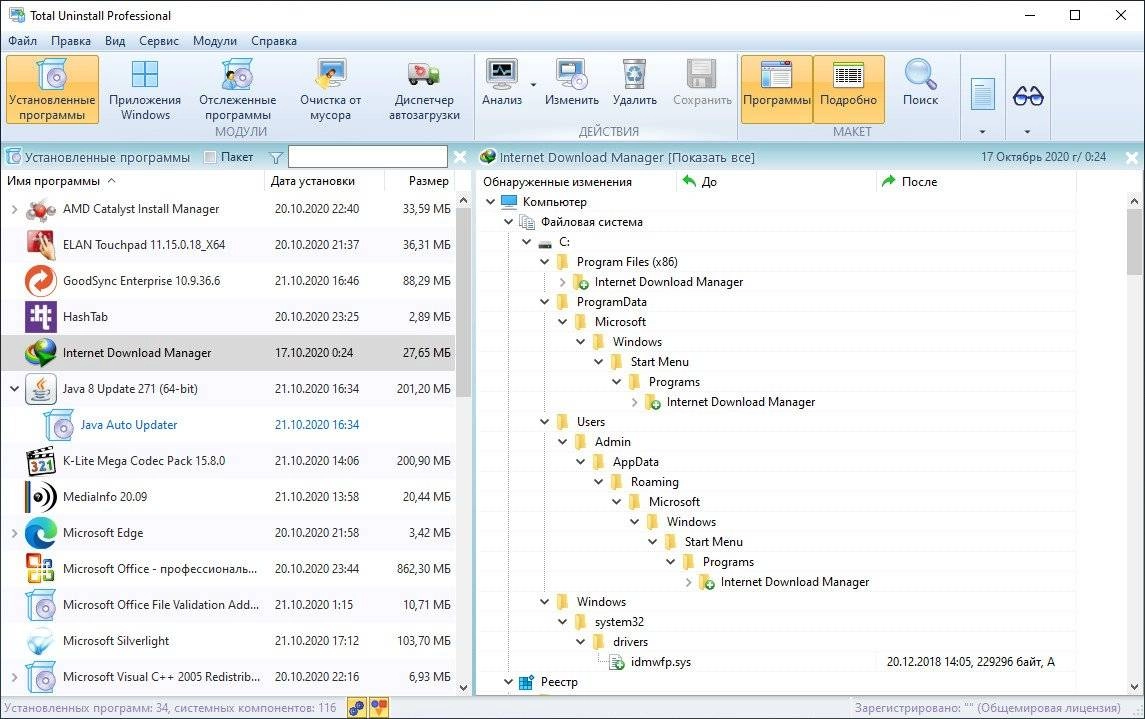Click the Поиск magnifier icon
Image resolution: width=1145 pixels, height=719 pixels.
click(920, 75)
